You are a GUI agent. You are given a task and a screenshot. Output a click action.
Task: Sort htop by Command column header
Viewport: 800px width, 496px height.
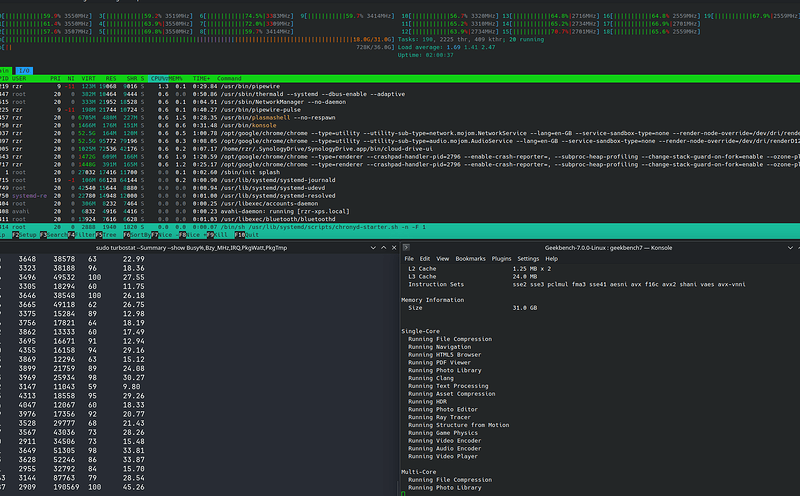tap(229, 79)
